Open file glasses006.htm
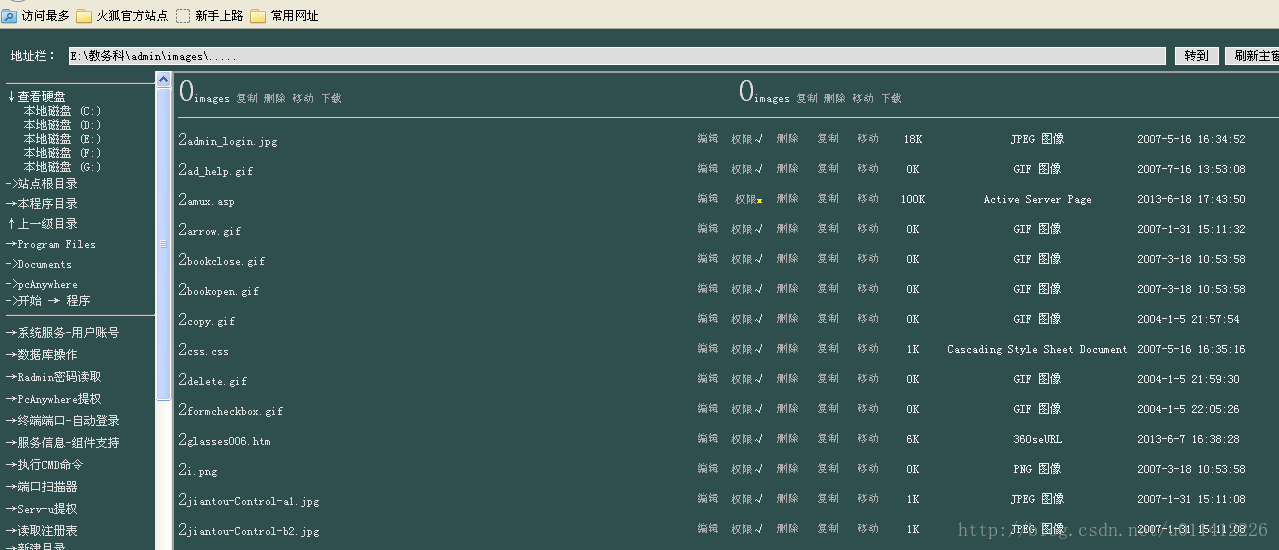The image size is (1279, 550). [x=229, y=441]
